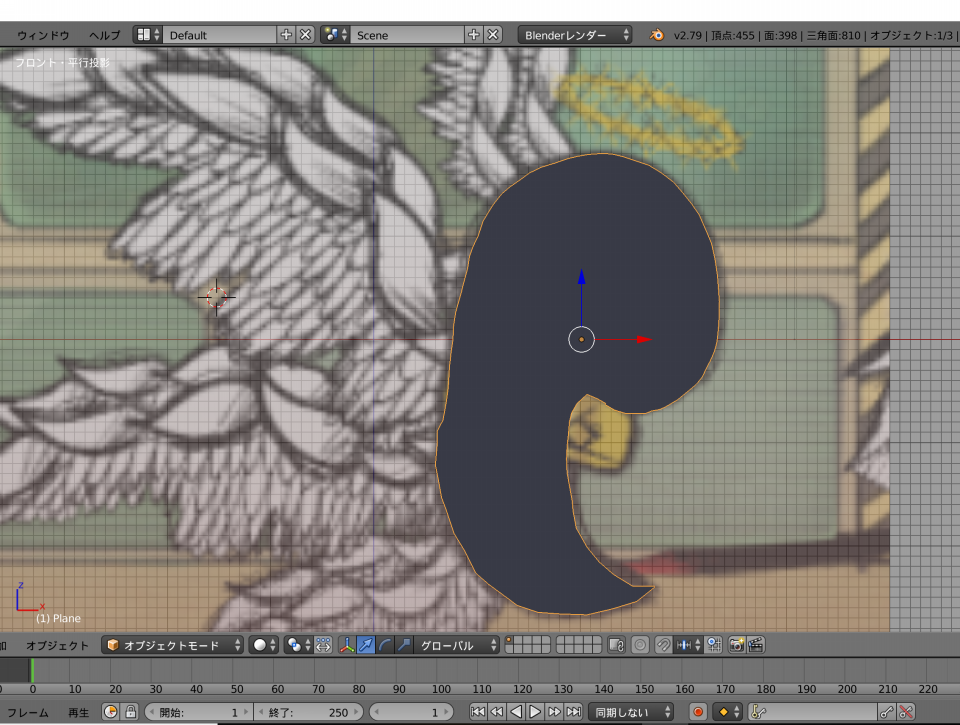Open the グローバル orientation dropdown

pyautogui.click(x=457, y=645)
